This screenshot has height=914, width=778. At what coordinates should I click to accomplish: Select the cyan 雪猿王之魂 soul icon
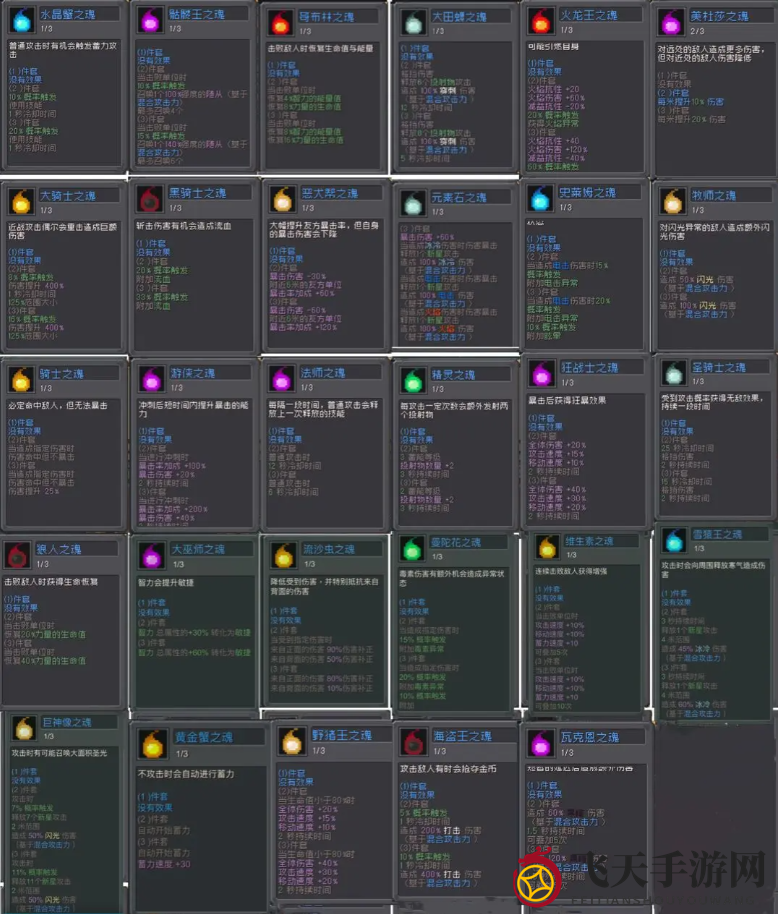pos(671,541)
